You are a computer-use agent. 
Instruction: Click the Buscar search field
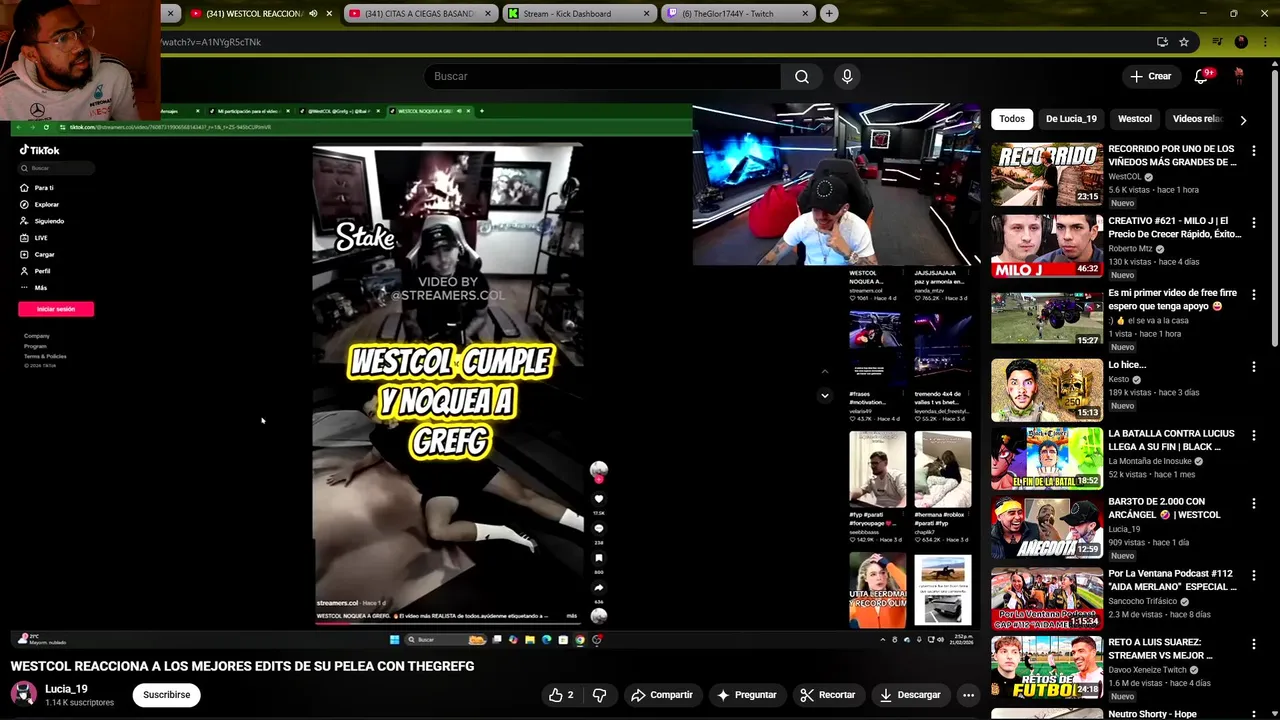tap(603, 77)
